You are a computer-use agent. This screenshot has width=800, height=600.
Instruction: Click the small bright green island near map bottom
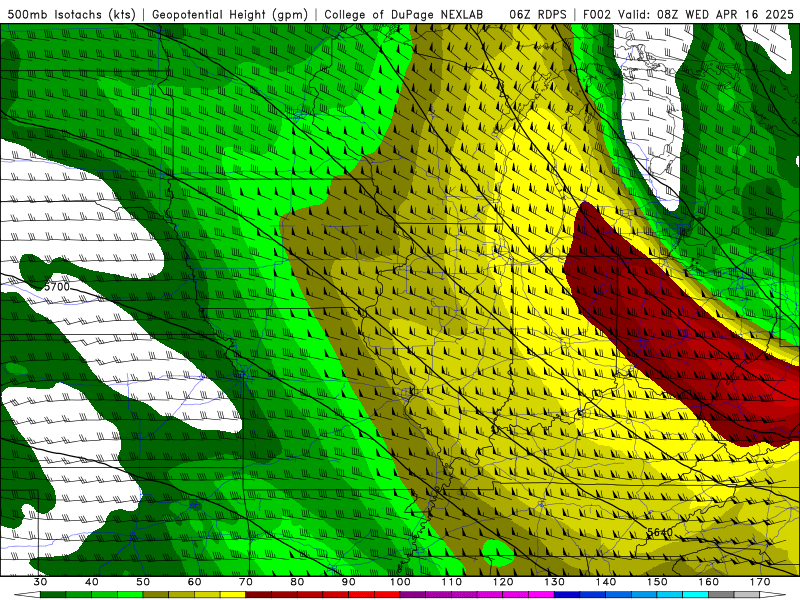point(497,553)
